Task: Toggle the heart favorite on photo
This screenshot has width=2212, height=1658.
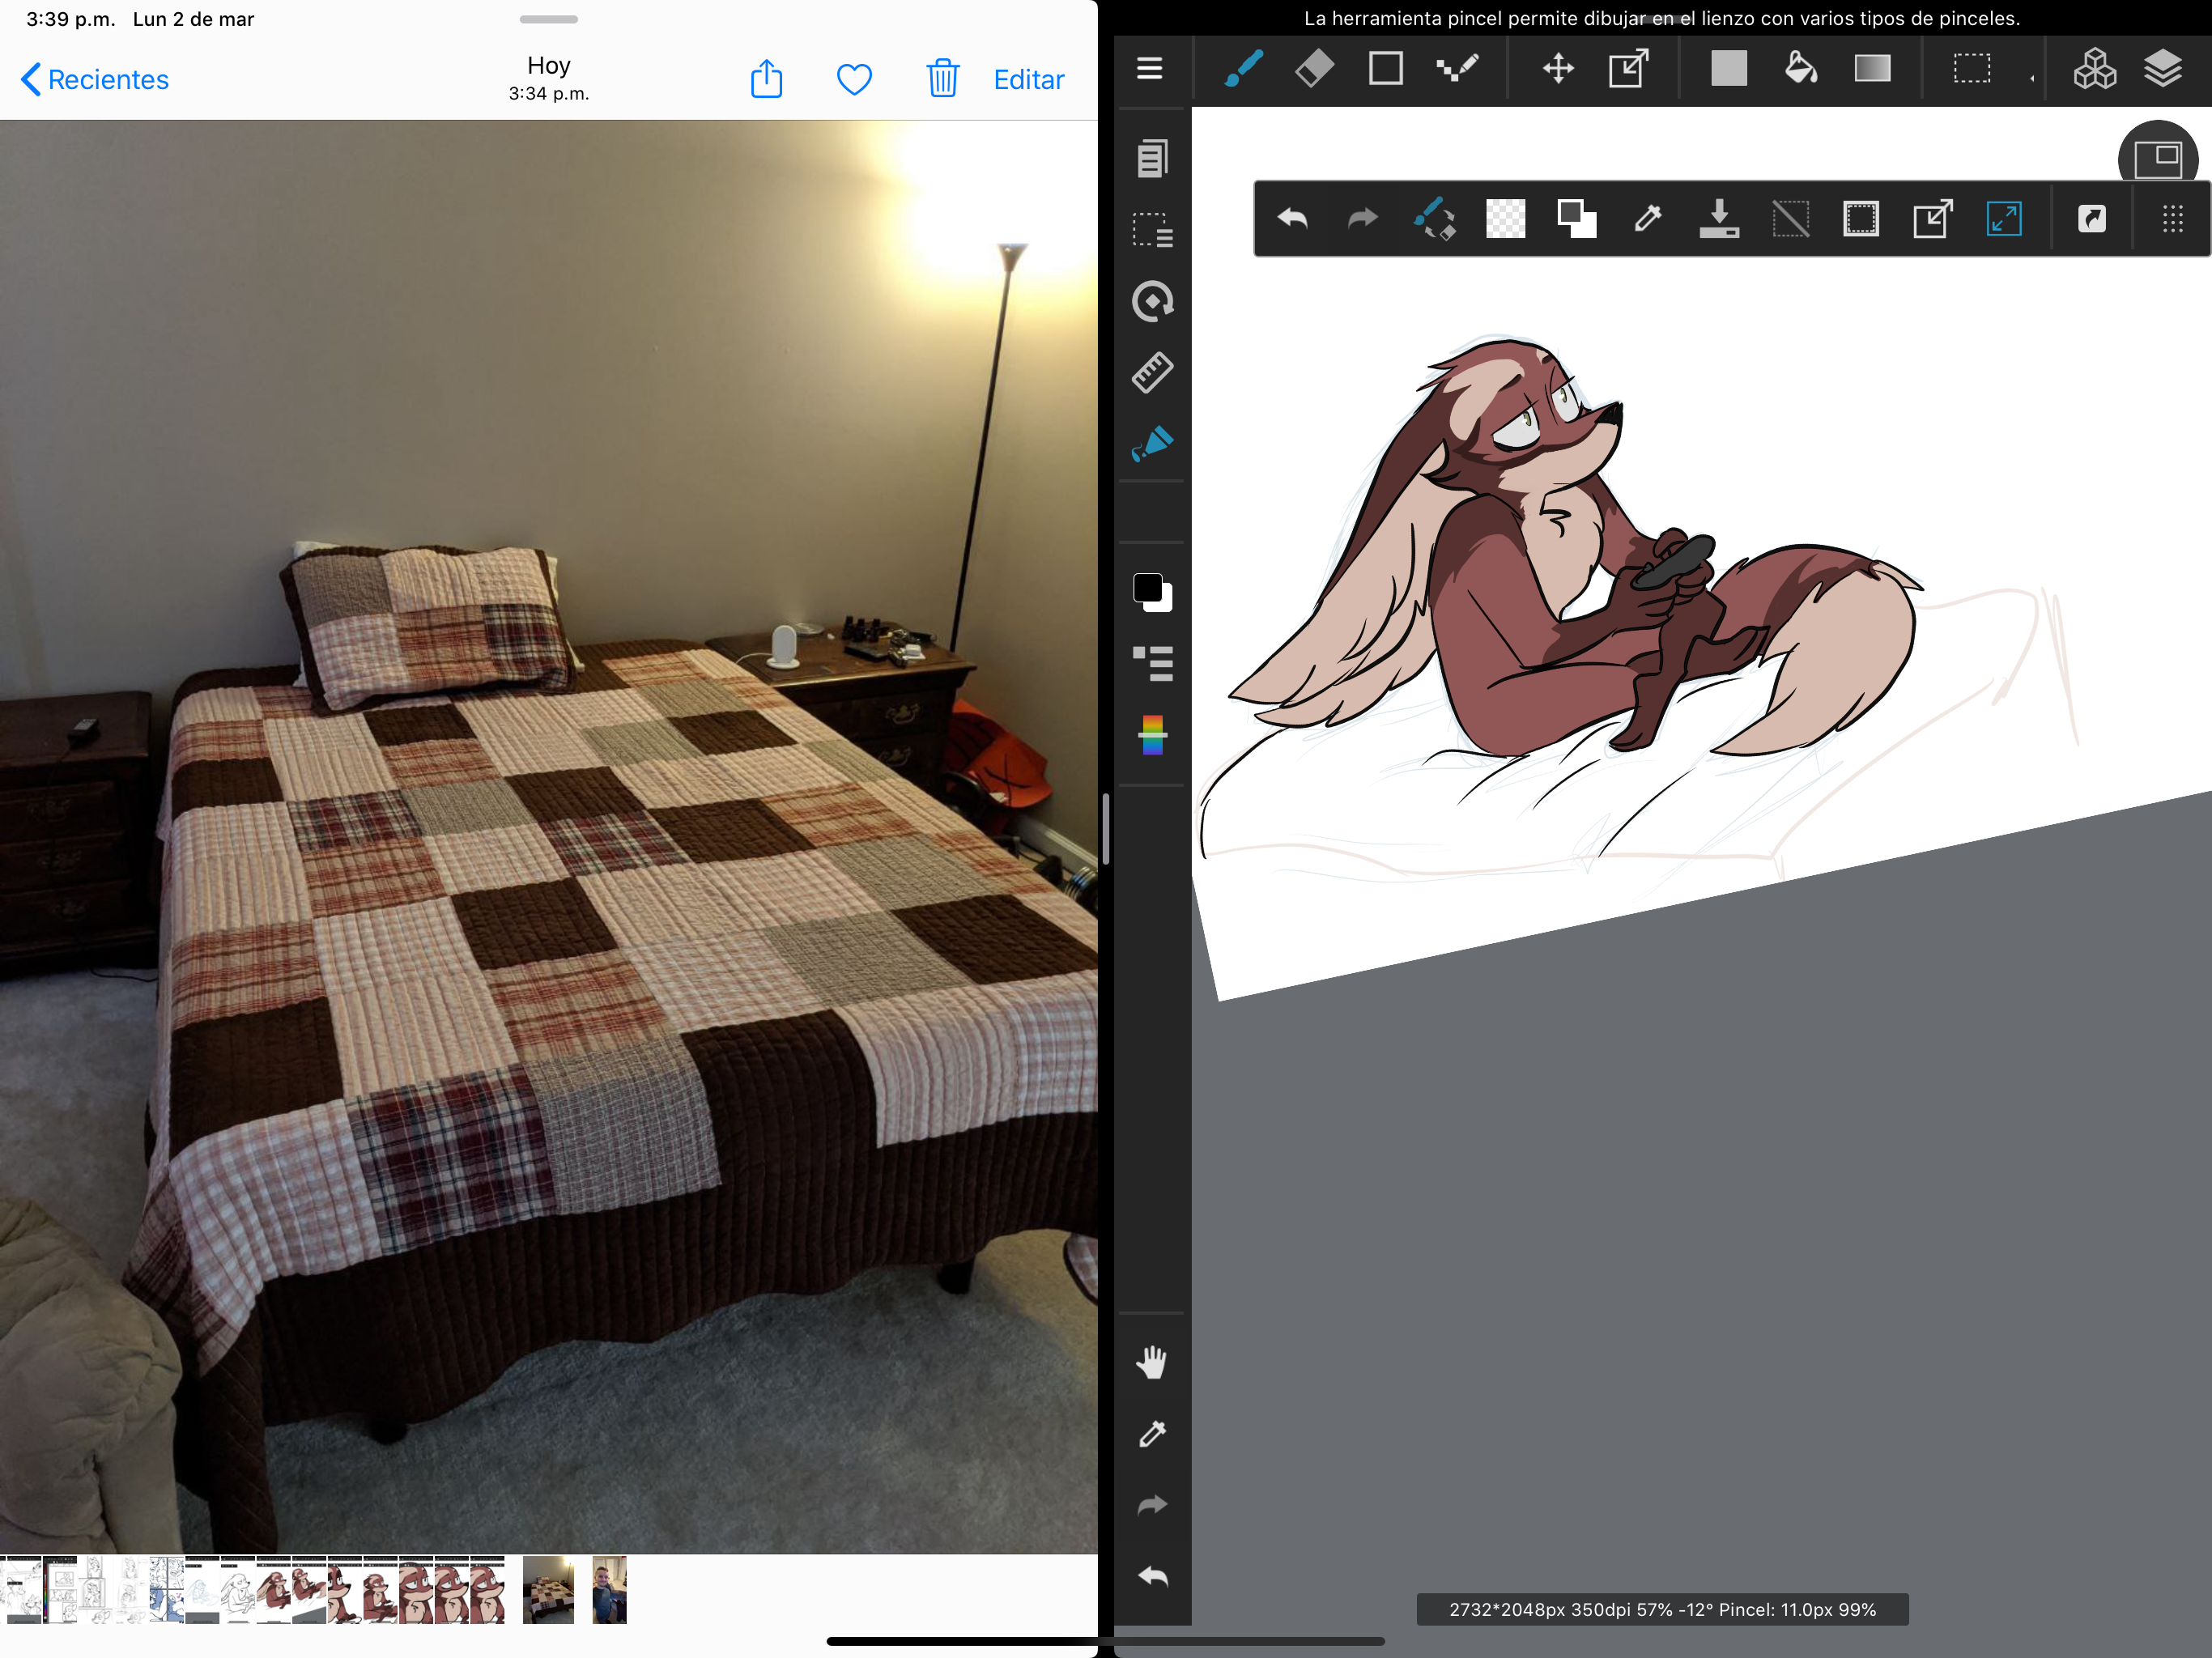Action: 854,79
